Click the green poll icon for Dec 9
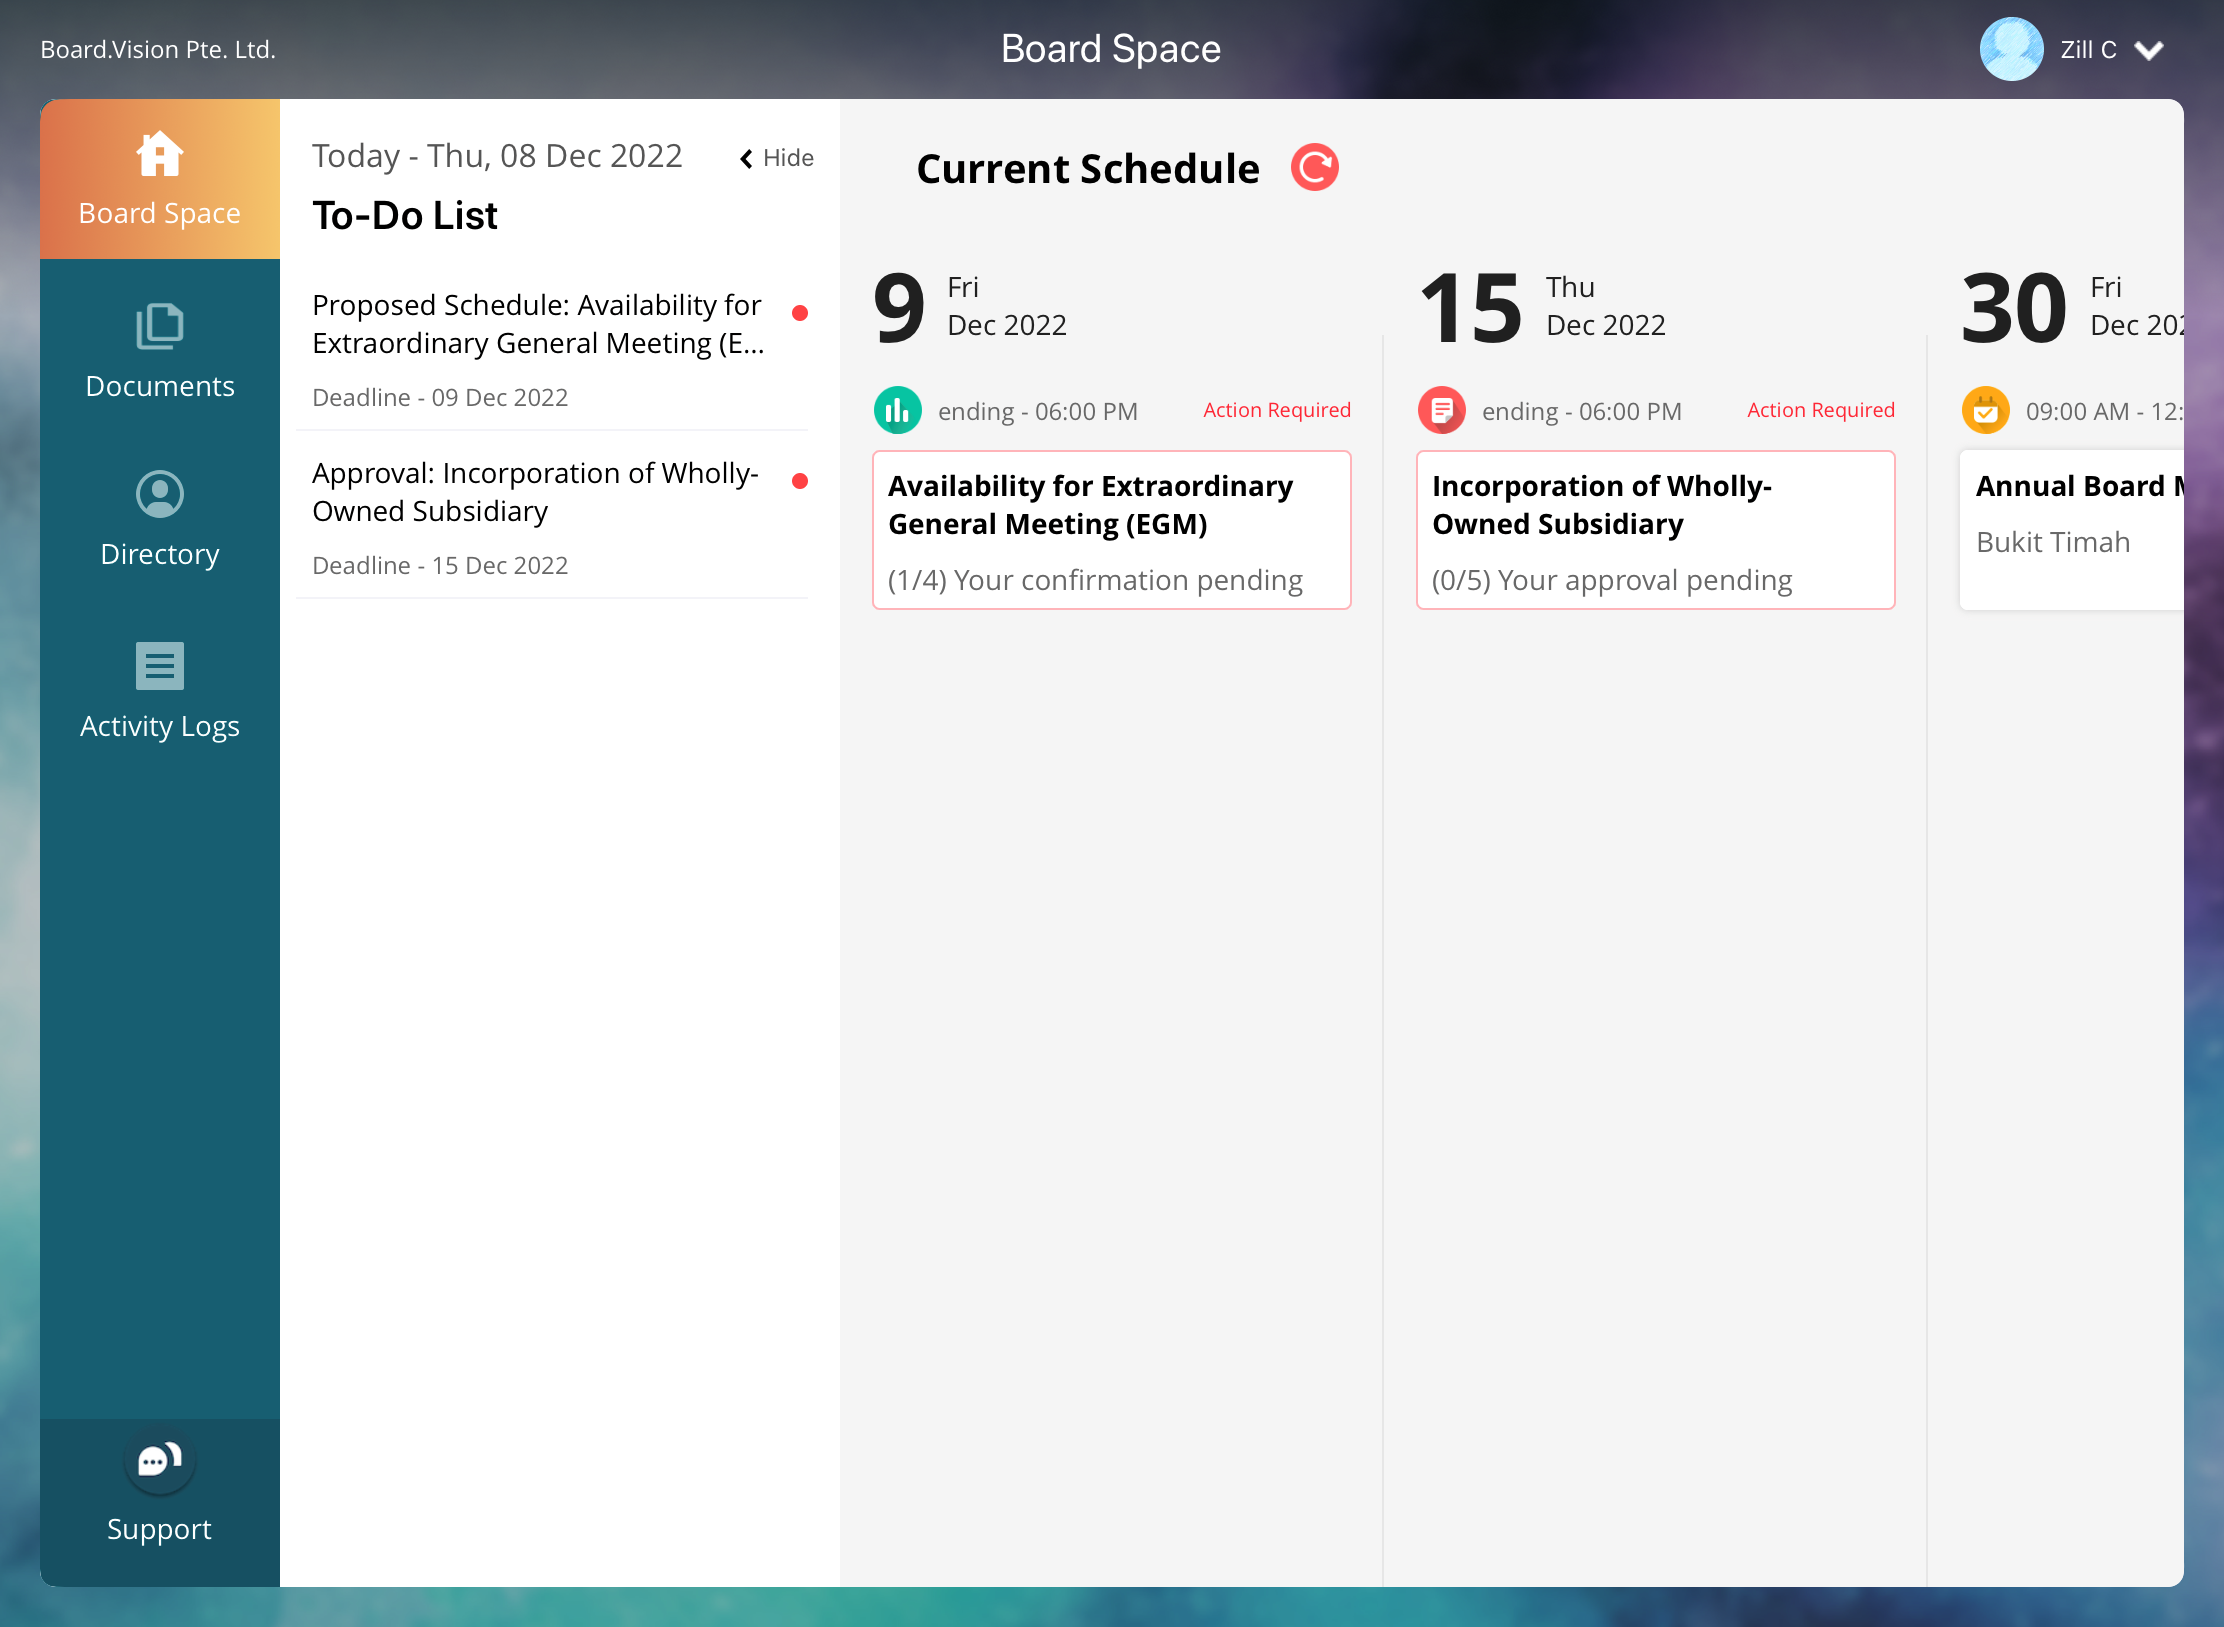The height and width of the screenshot is (1627, 2224). (897, 410)
